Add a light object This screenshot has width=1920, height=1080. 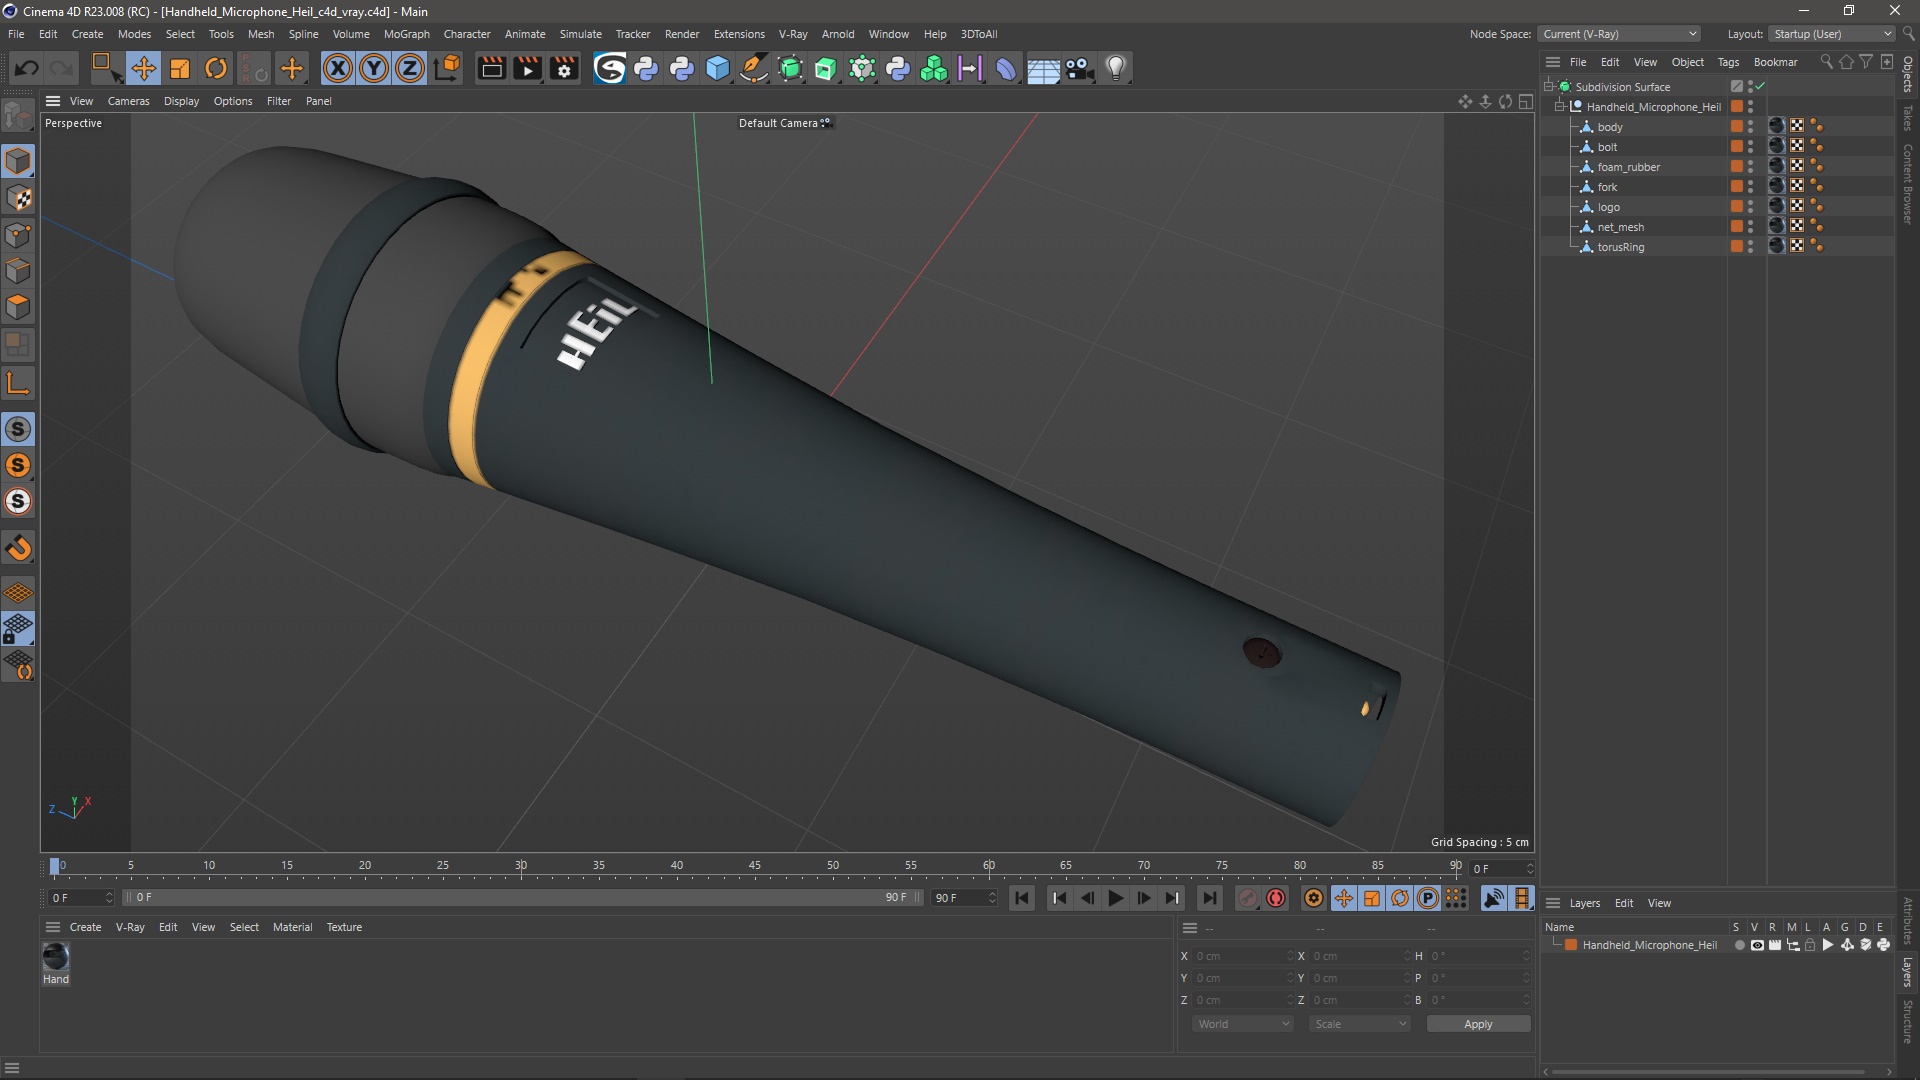[1116, 68]
